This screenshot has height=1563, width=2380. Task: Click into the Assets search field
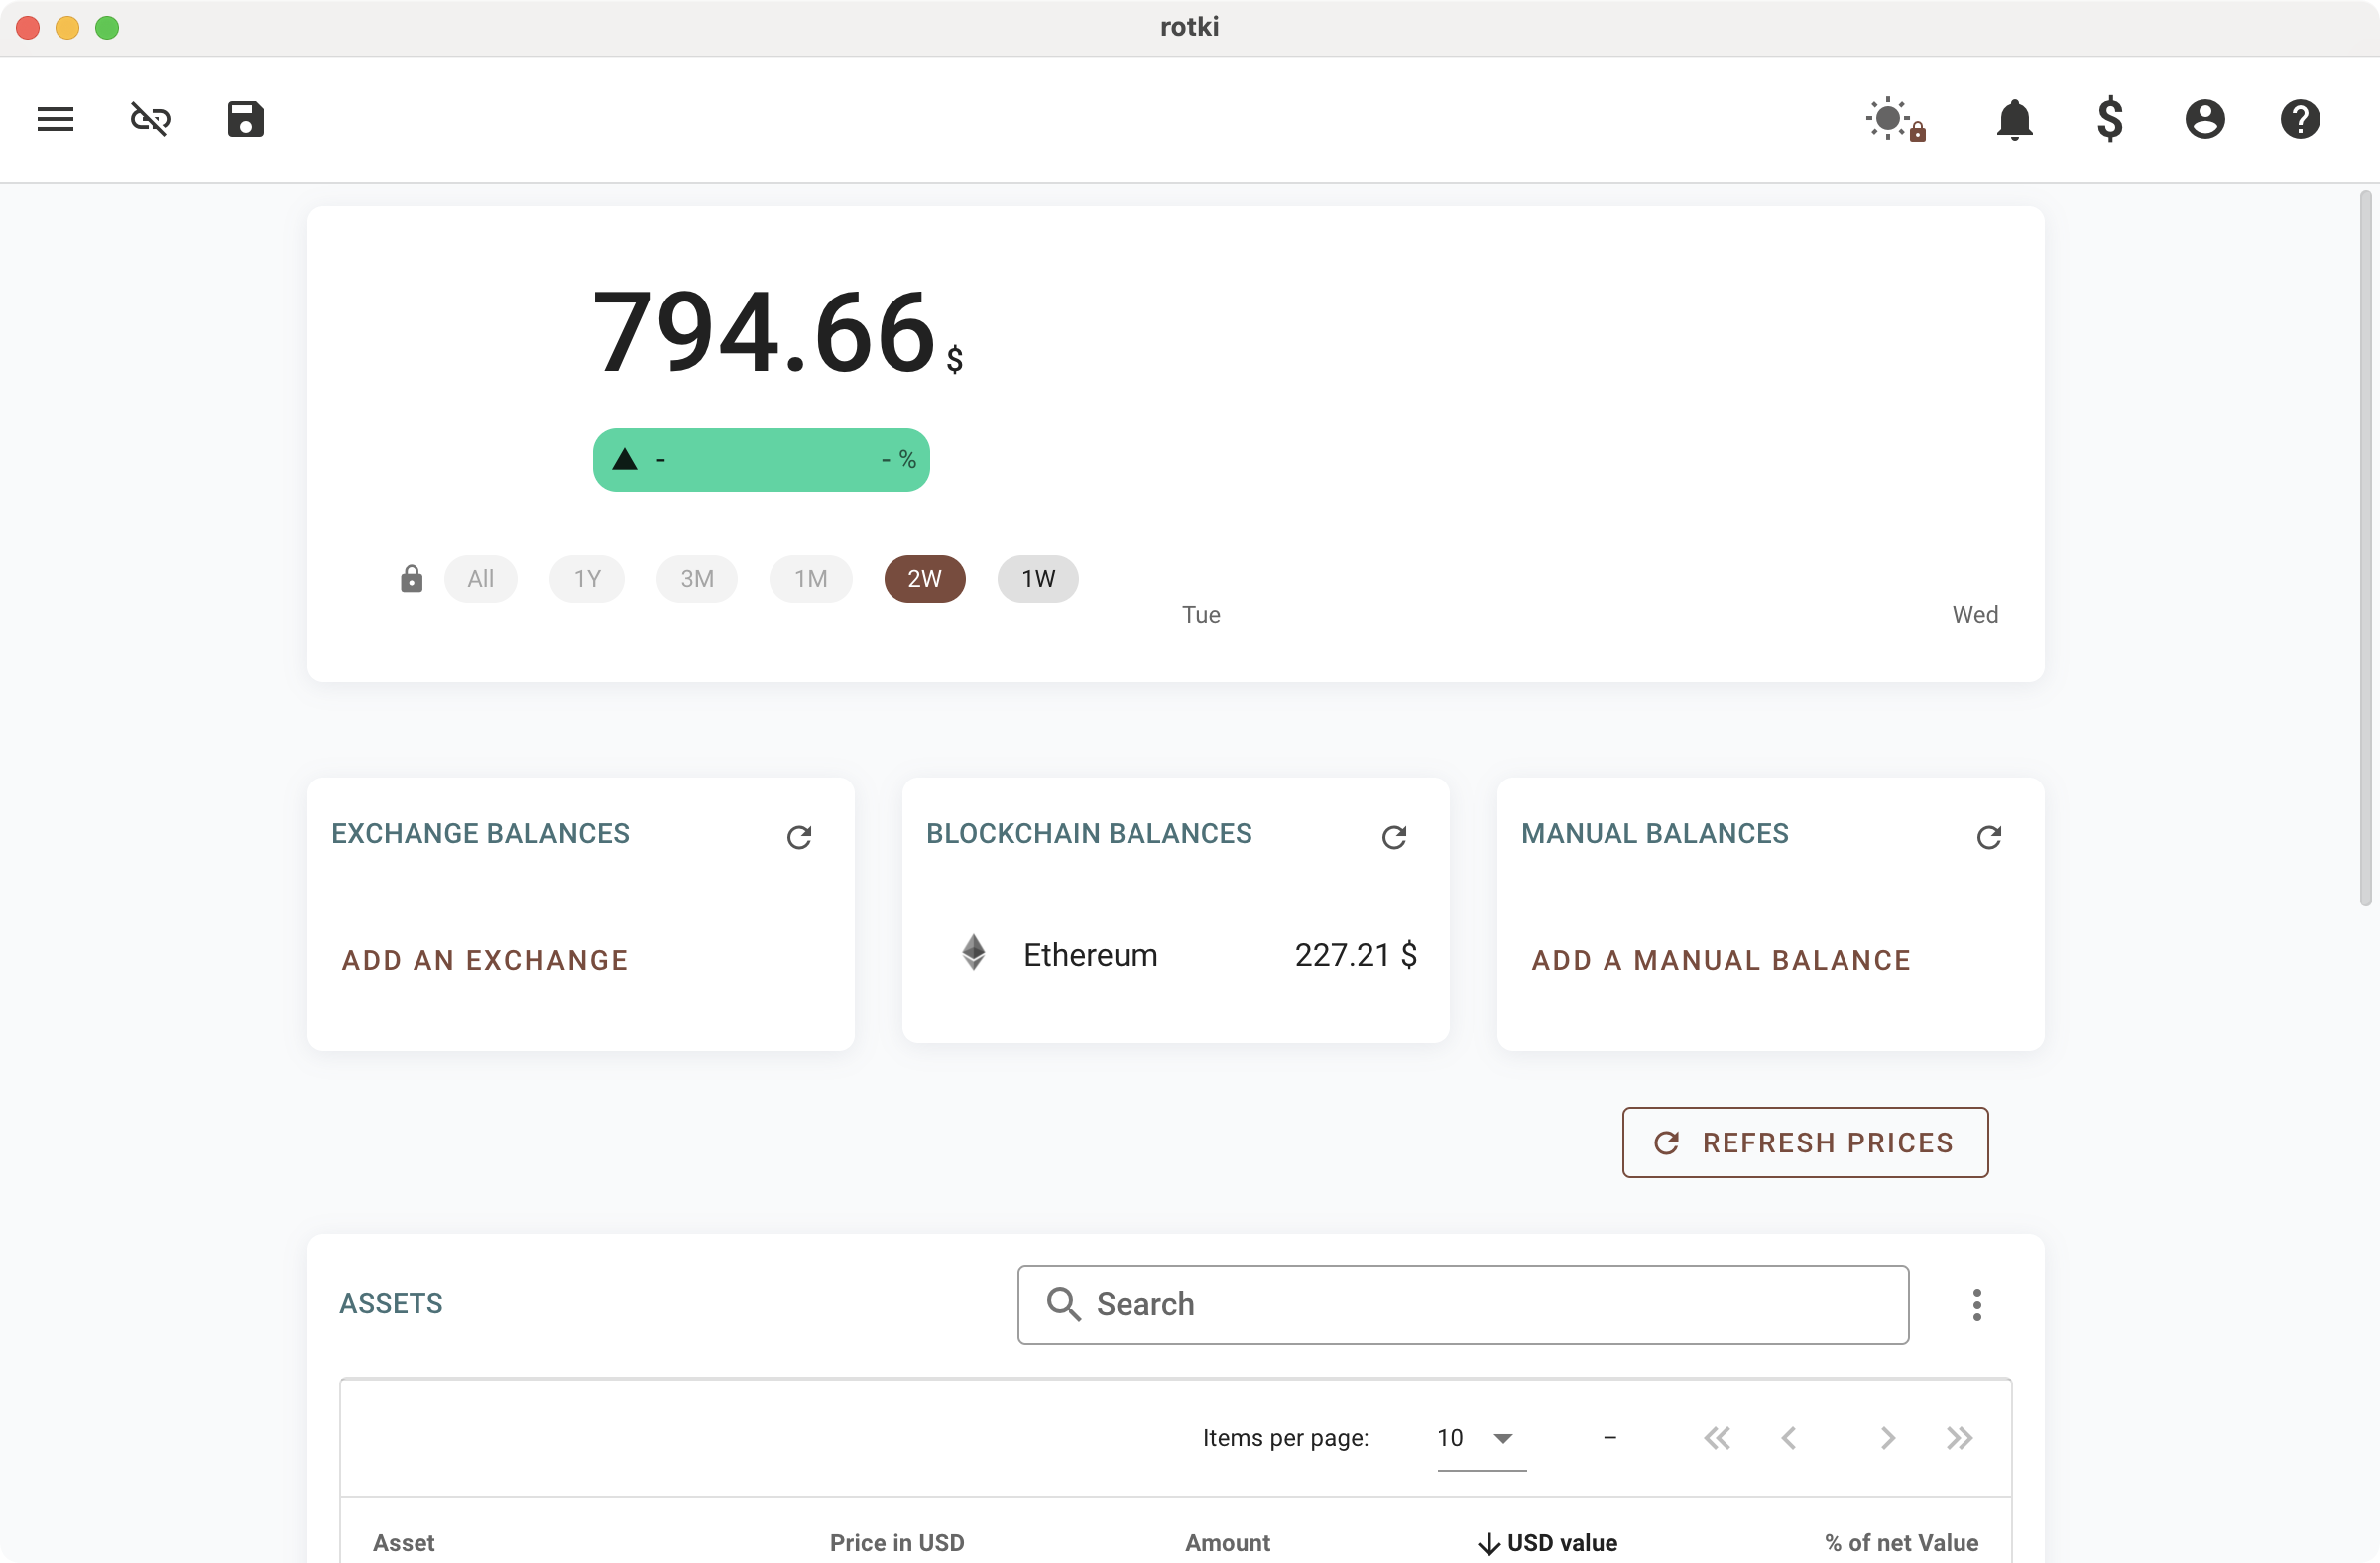1463,1305
